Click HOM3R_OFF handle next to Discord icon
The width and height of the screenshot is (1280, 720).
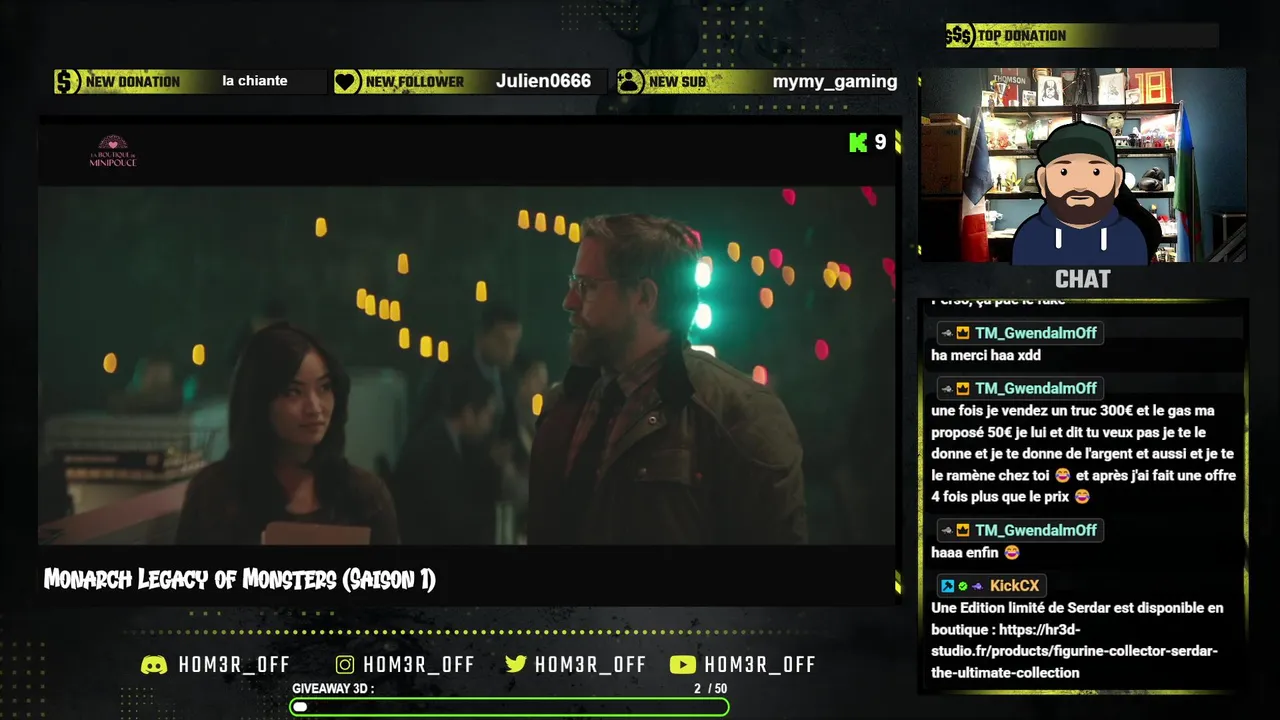pyautogui.click(x=234, y=665)
